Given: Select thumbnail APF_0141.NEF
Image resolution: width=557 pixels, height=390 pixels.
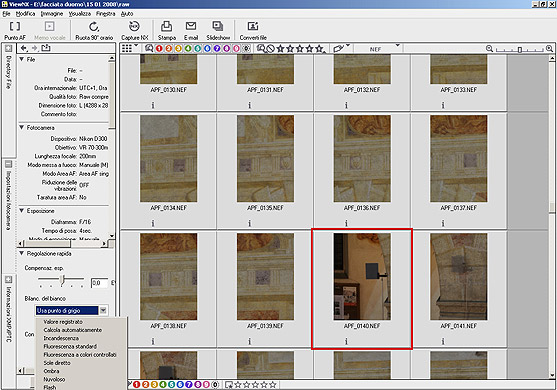Looking at the screenshot, I should 459,288.
